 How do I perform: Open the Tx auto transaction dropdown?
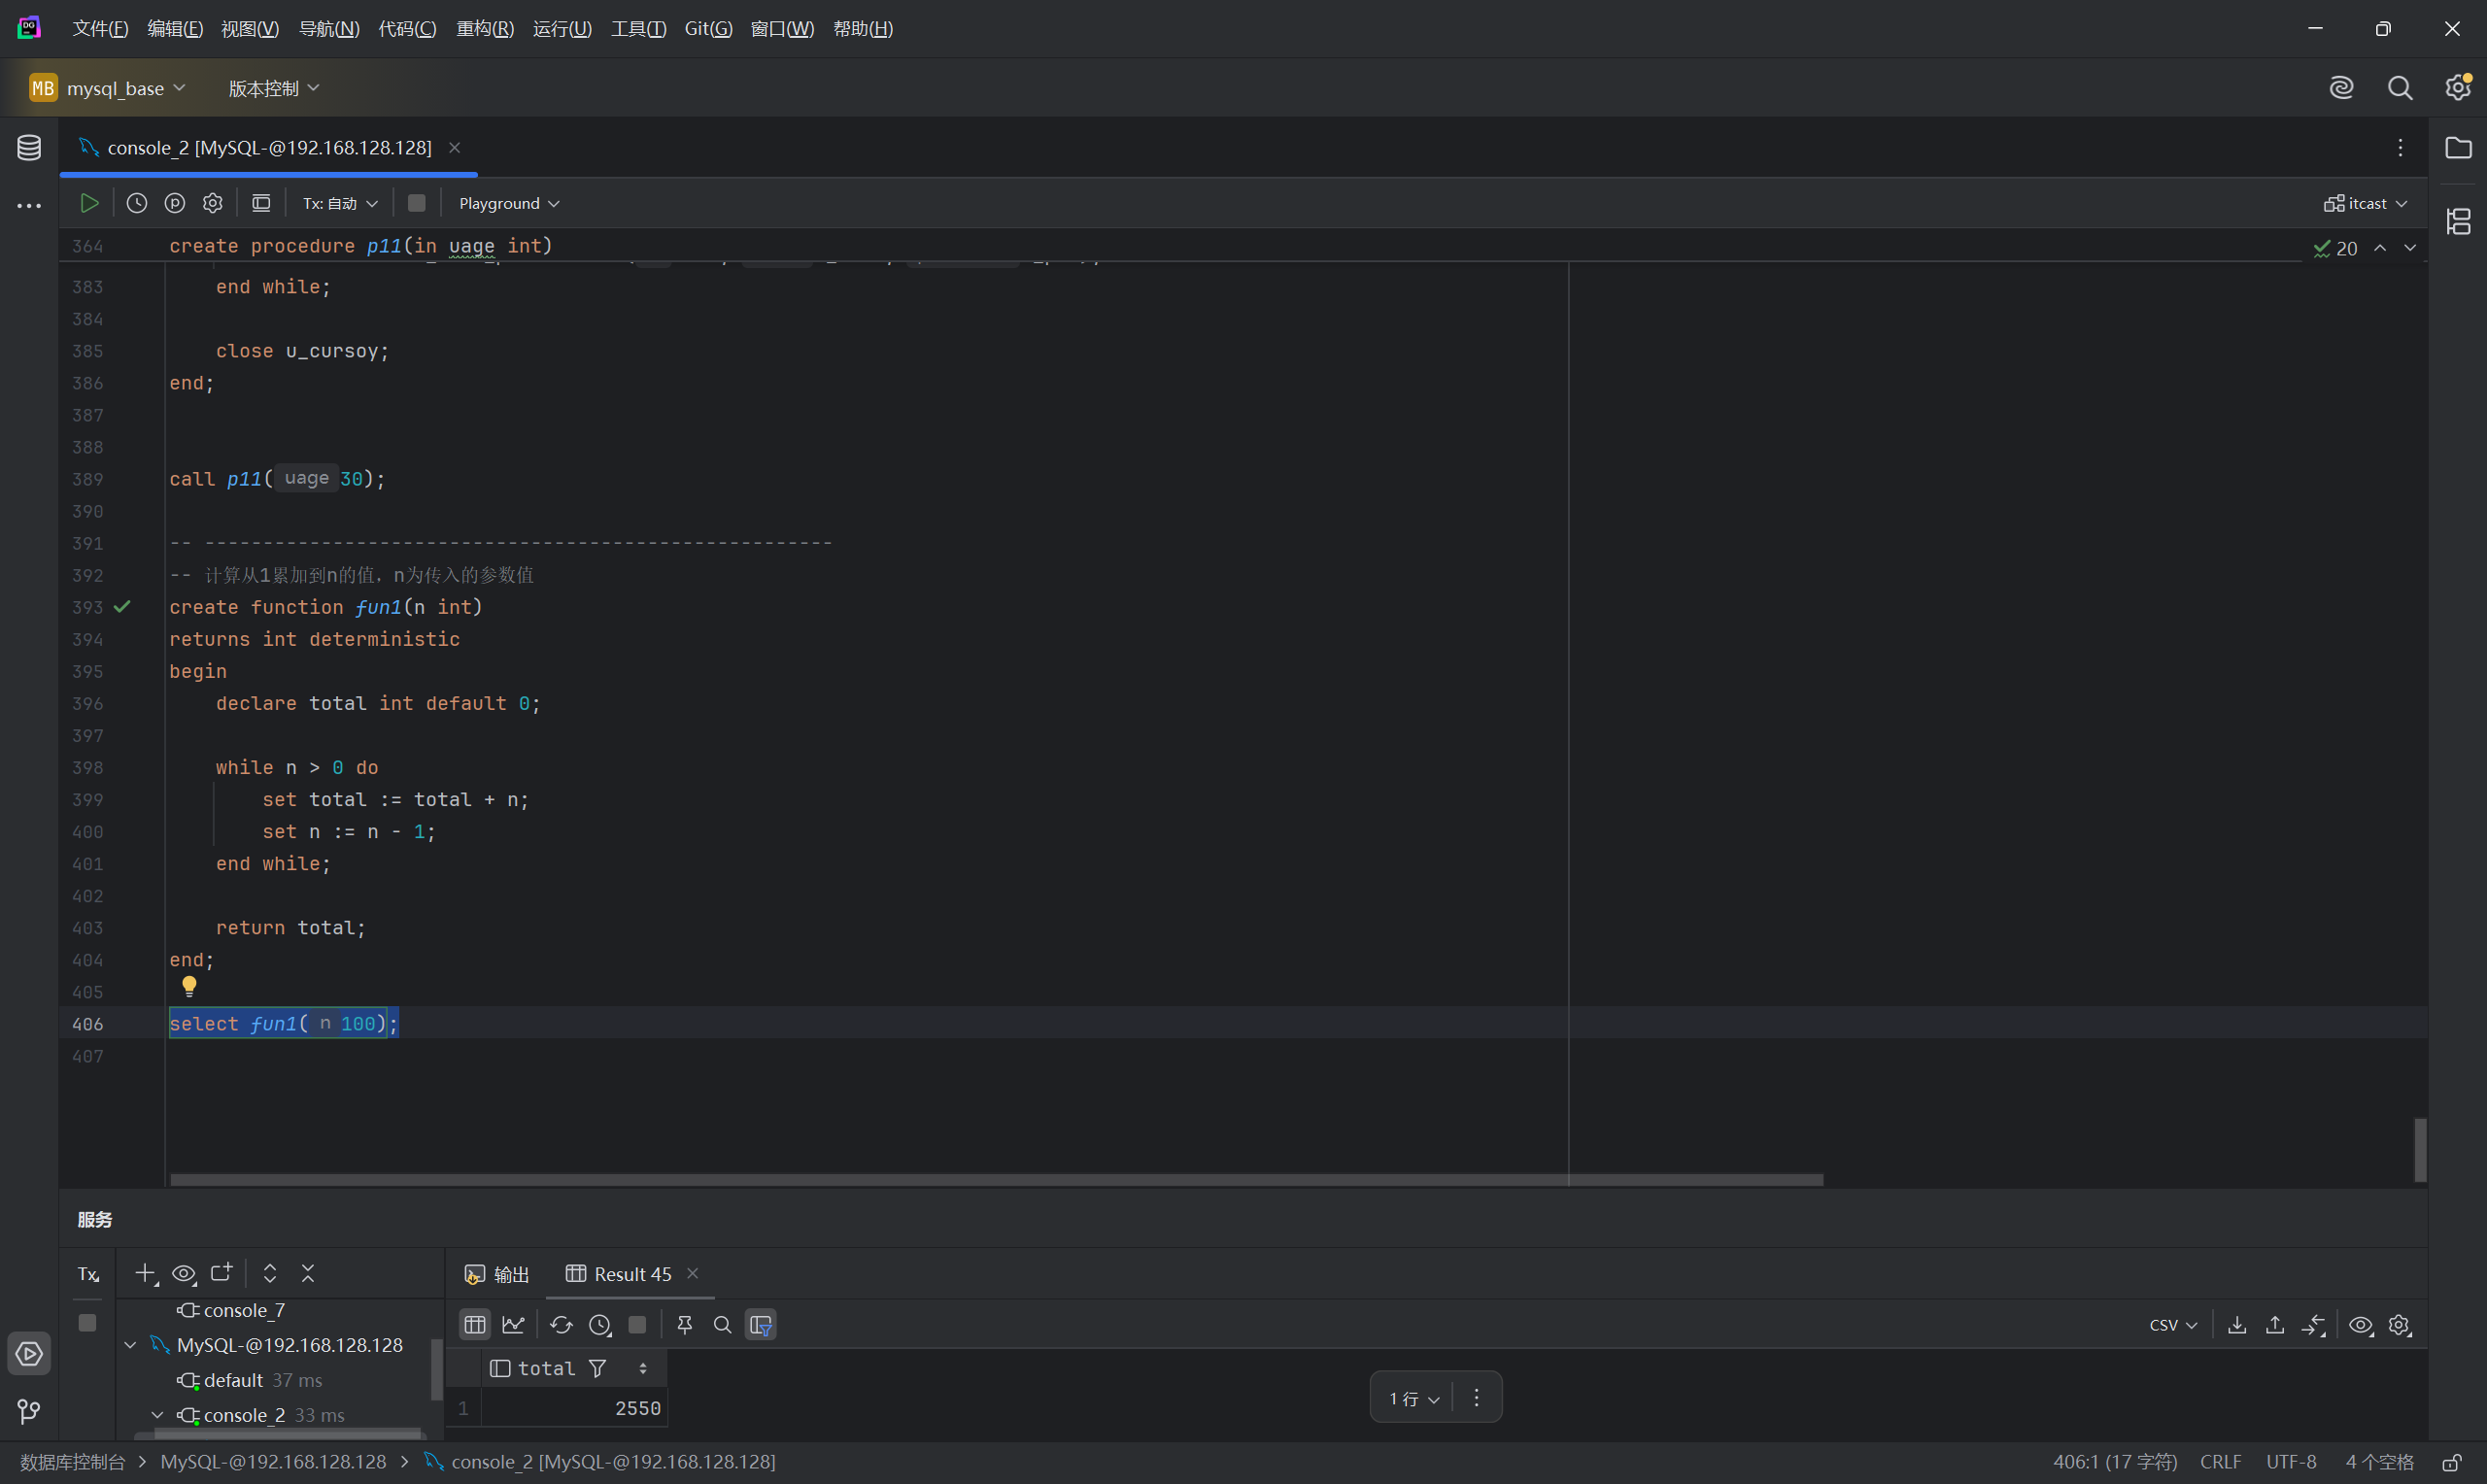point(340,203)
